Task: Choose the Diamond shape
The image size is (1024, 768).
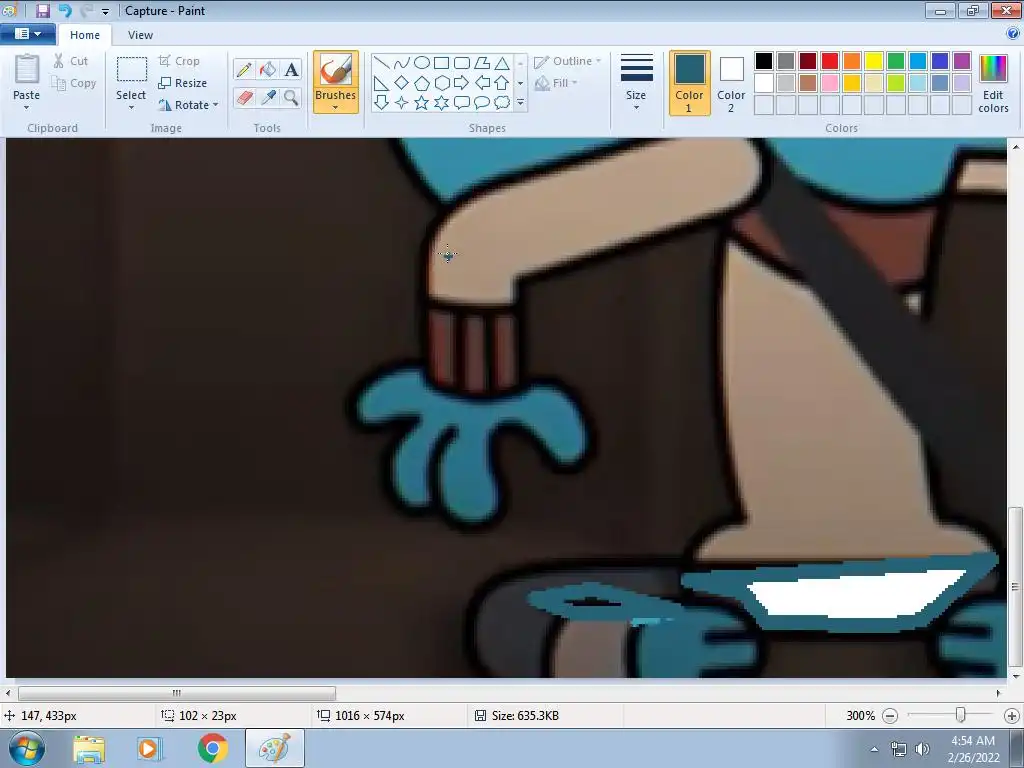Action: click(402, 83)
